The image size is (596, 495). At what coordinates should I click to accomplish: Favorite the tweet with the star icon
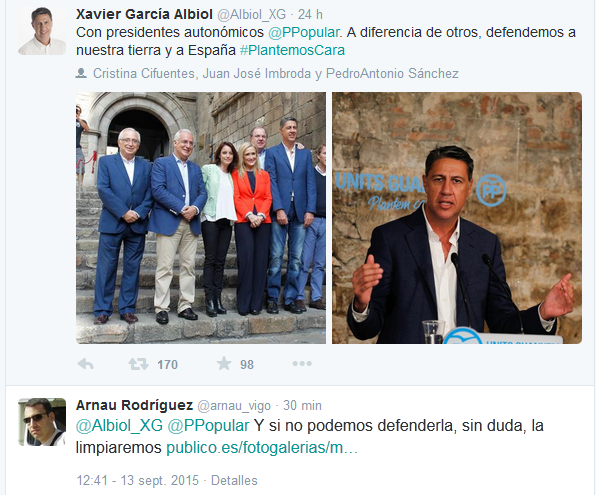[x=224, y=364]
